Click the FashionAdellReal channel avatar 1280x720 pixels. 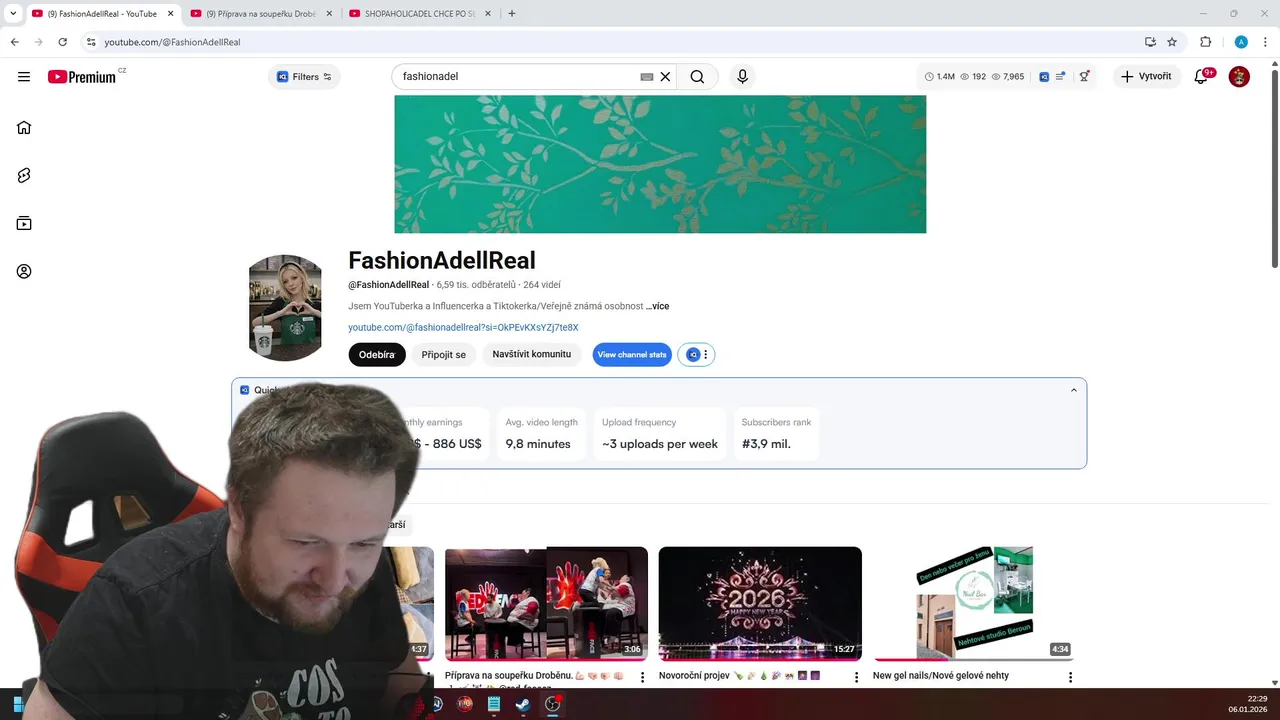[285, 307]
